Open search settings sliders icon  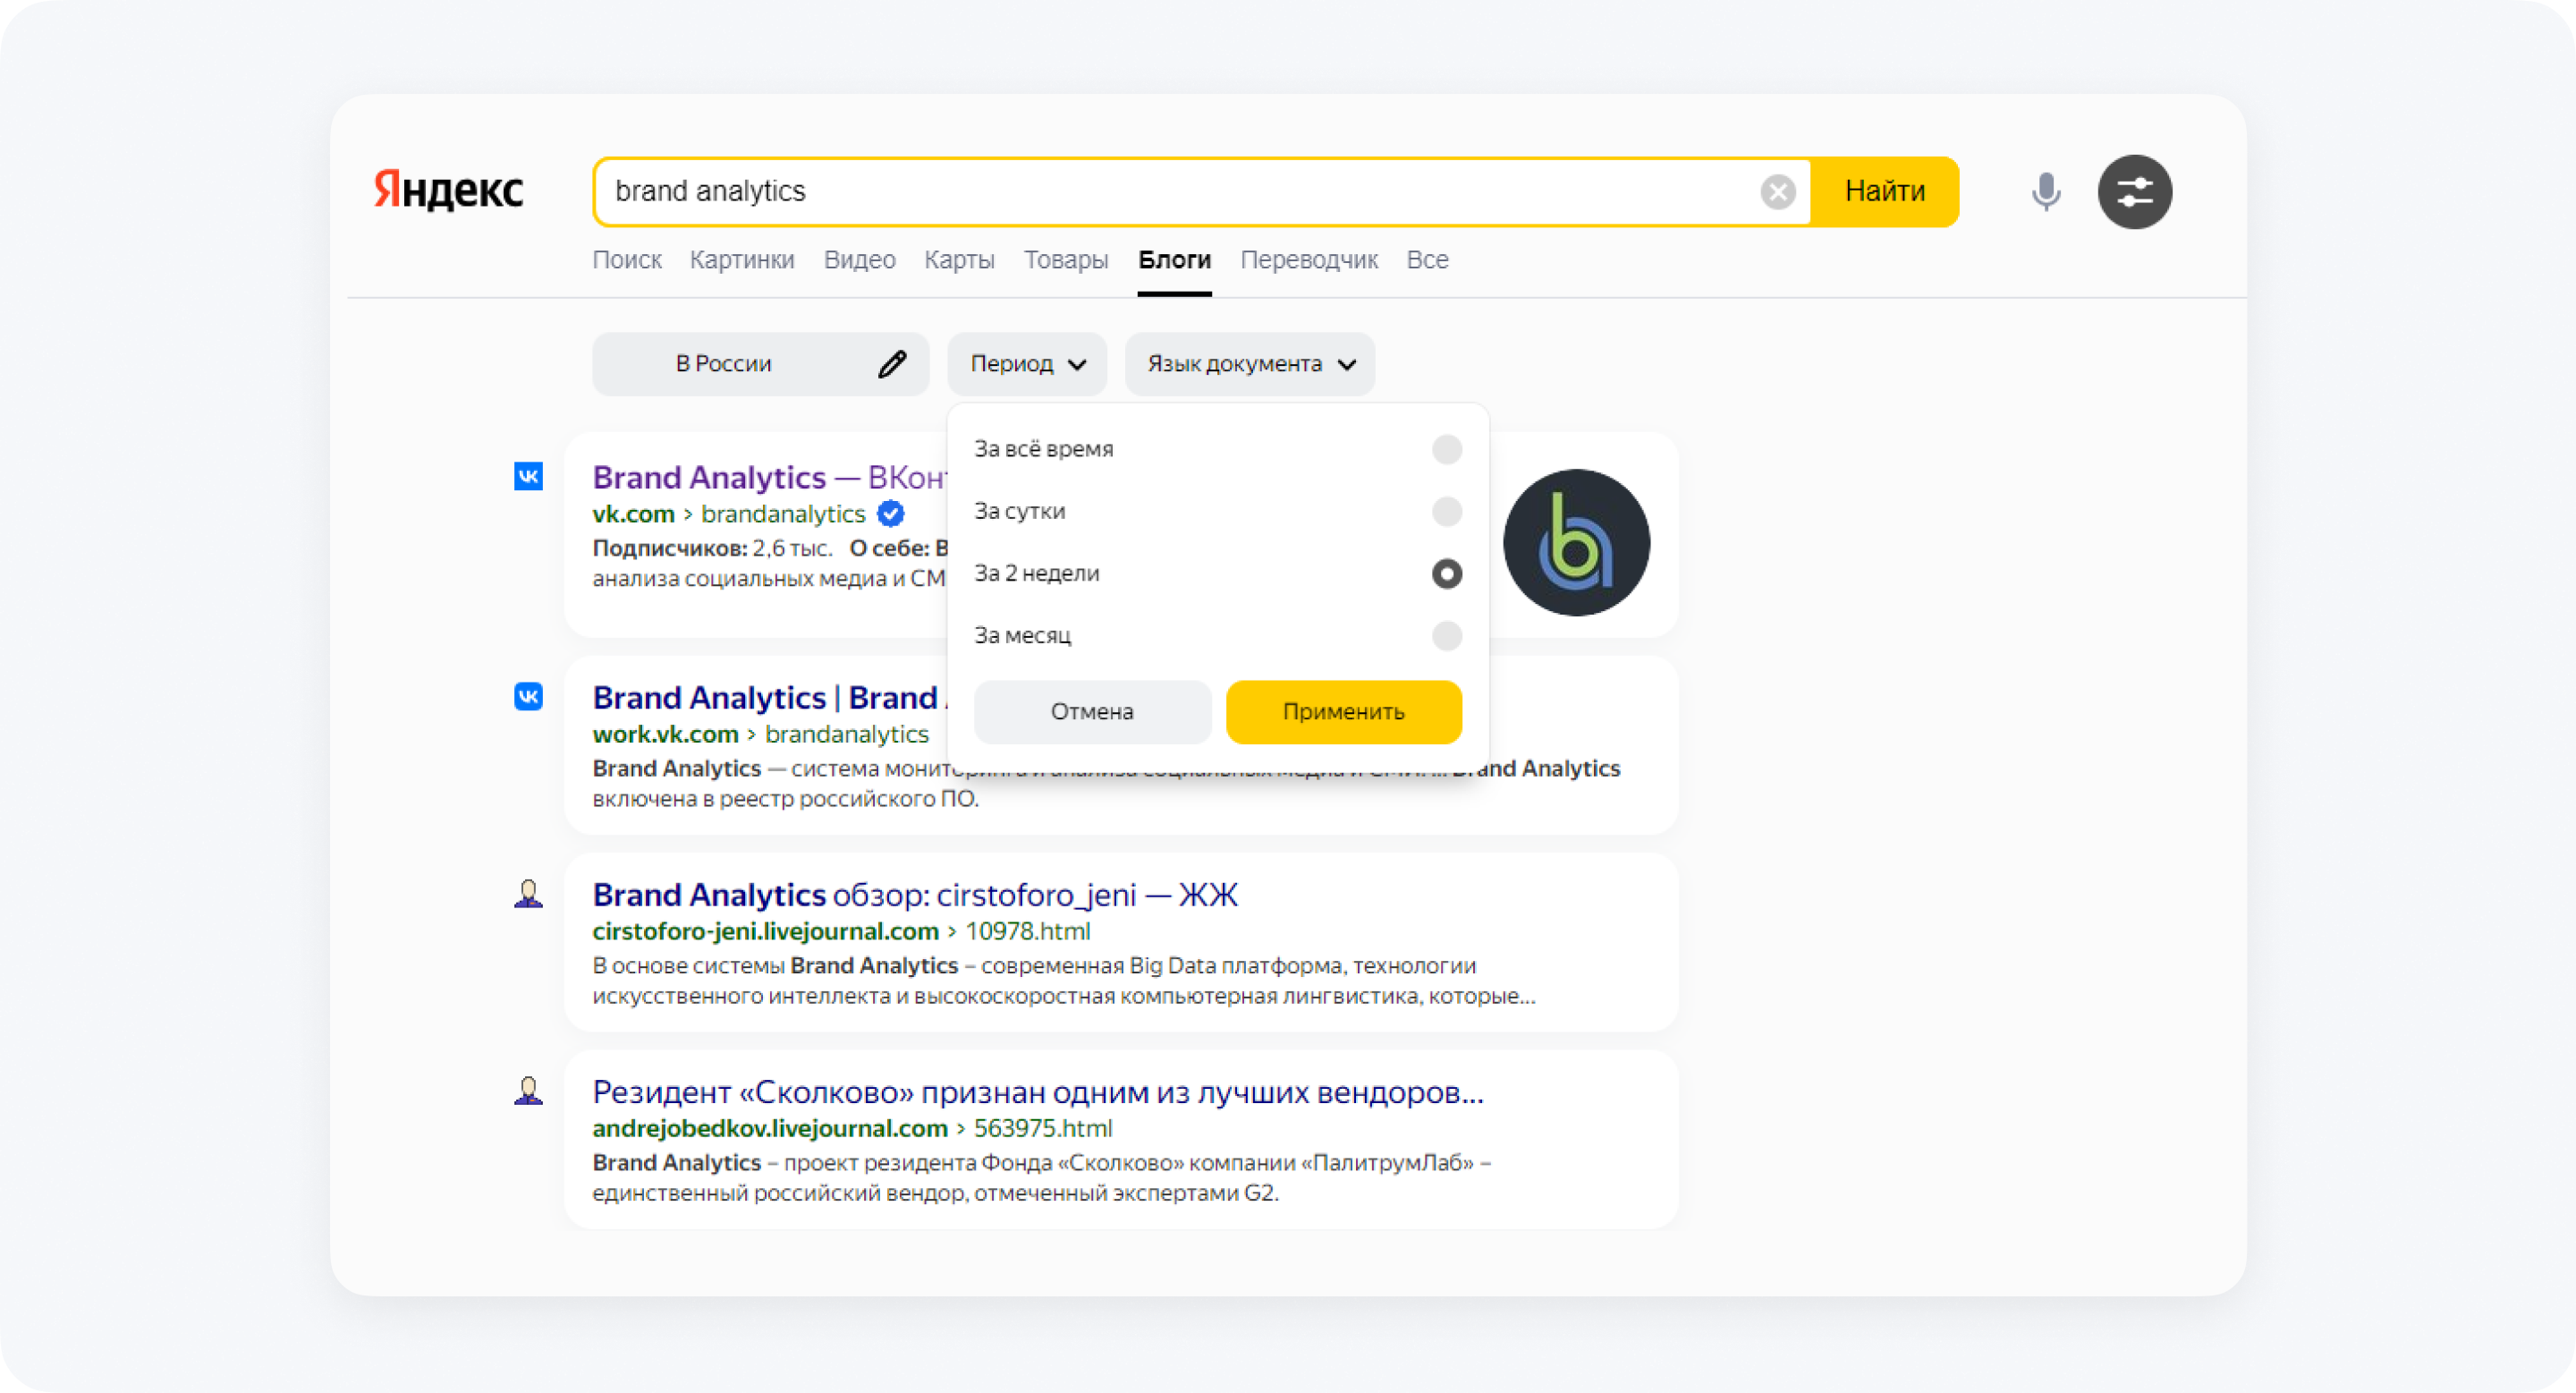point(2134,191)
